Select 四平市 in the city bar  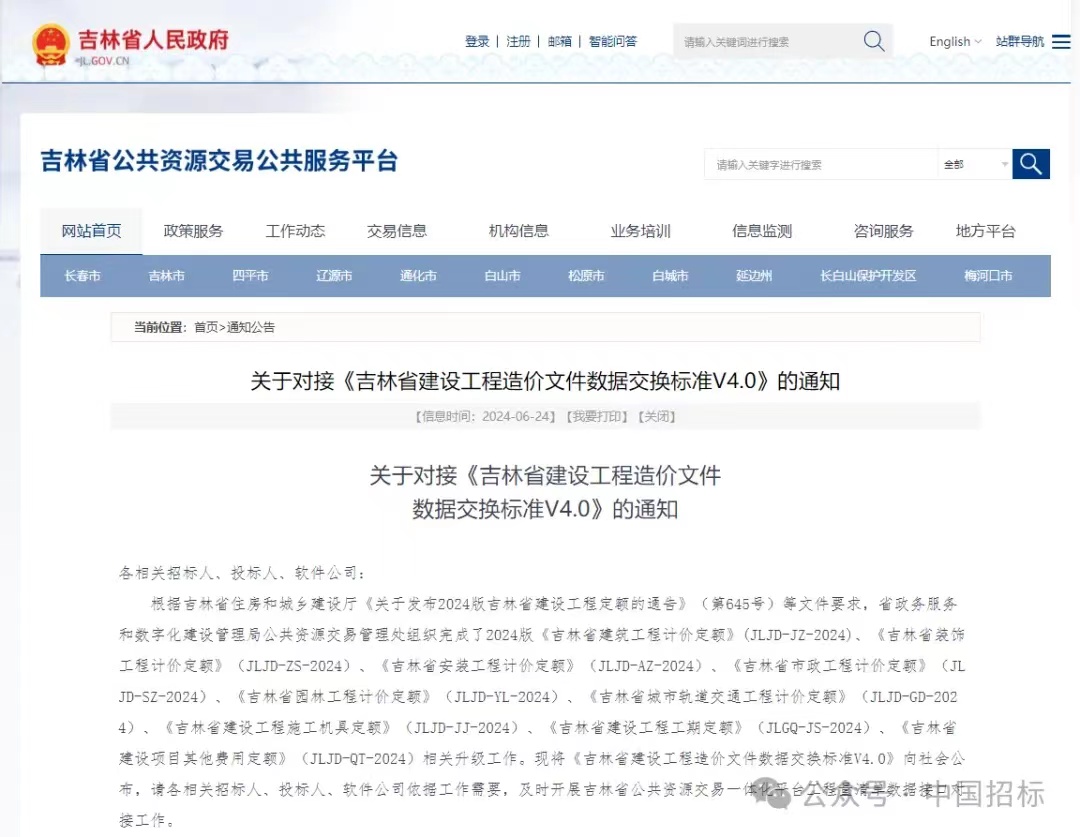(250, 276)
